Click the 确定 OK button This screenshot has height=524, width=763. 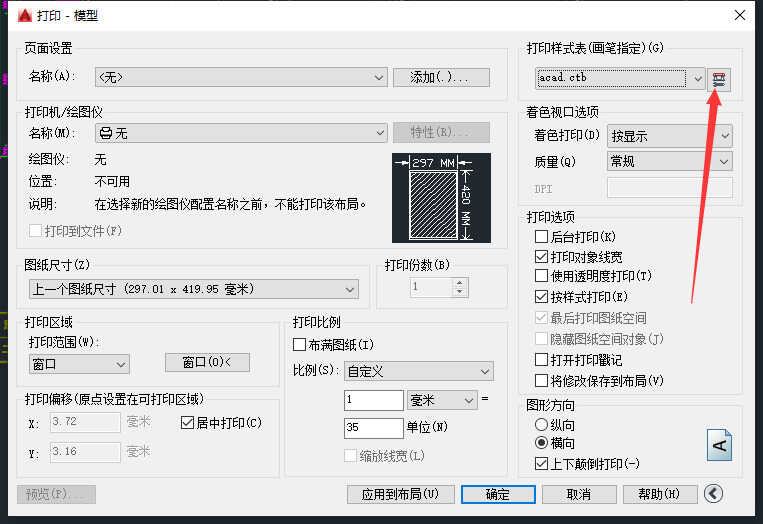(497, 494)
